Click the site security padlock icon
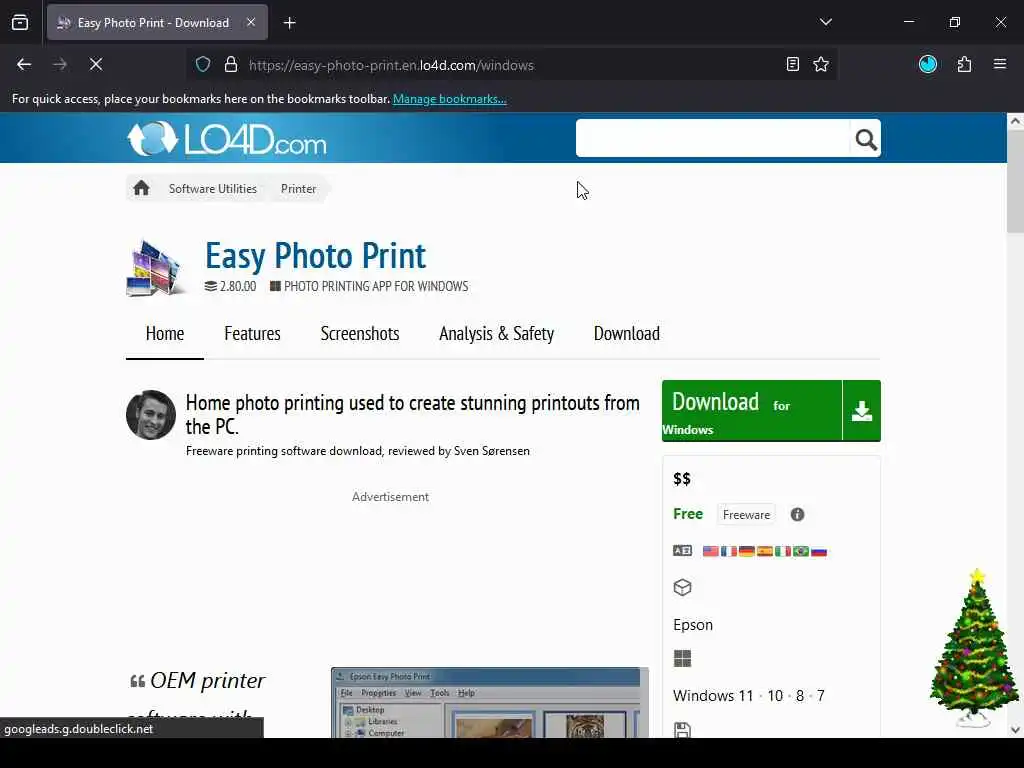This screenshot has height=768, width=1024. [231, 65]
